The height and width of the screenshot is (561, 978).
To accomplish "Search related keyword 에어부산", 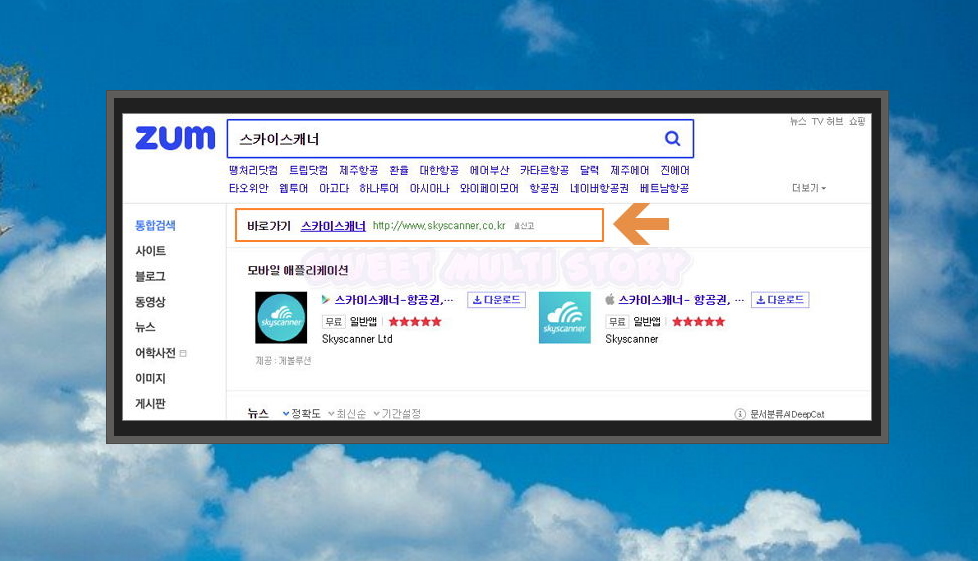I will 490,170.
